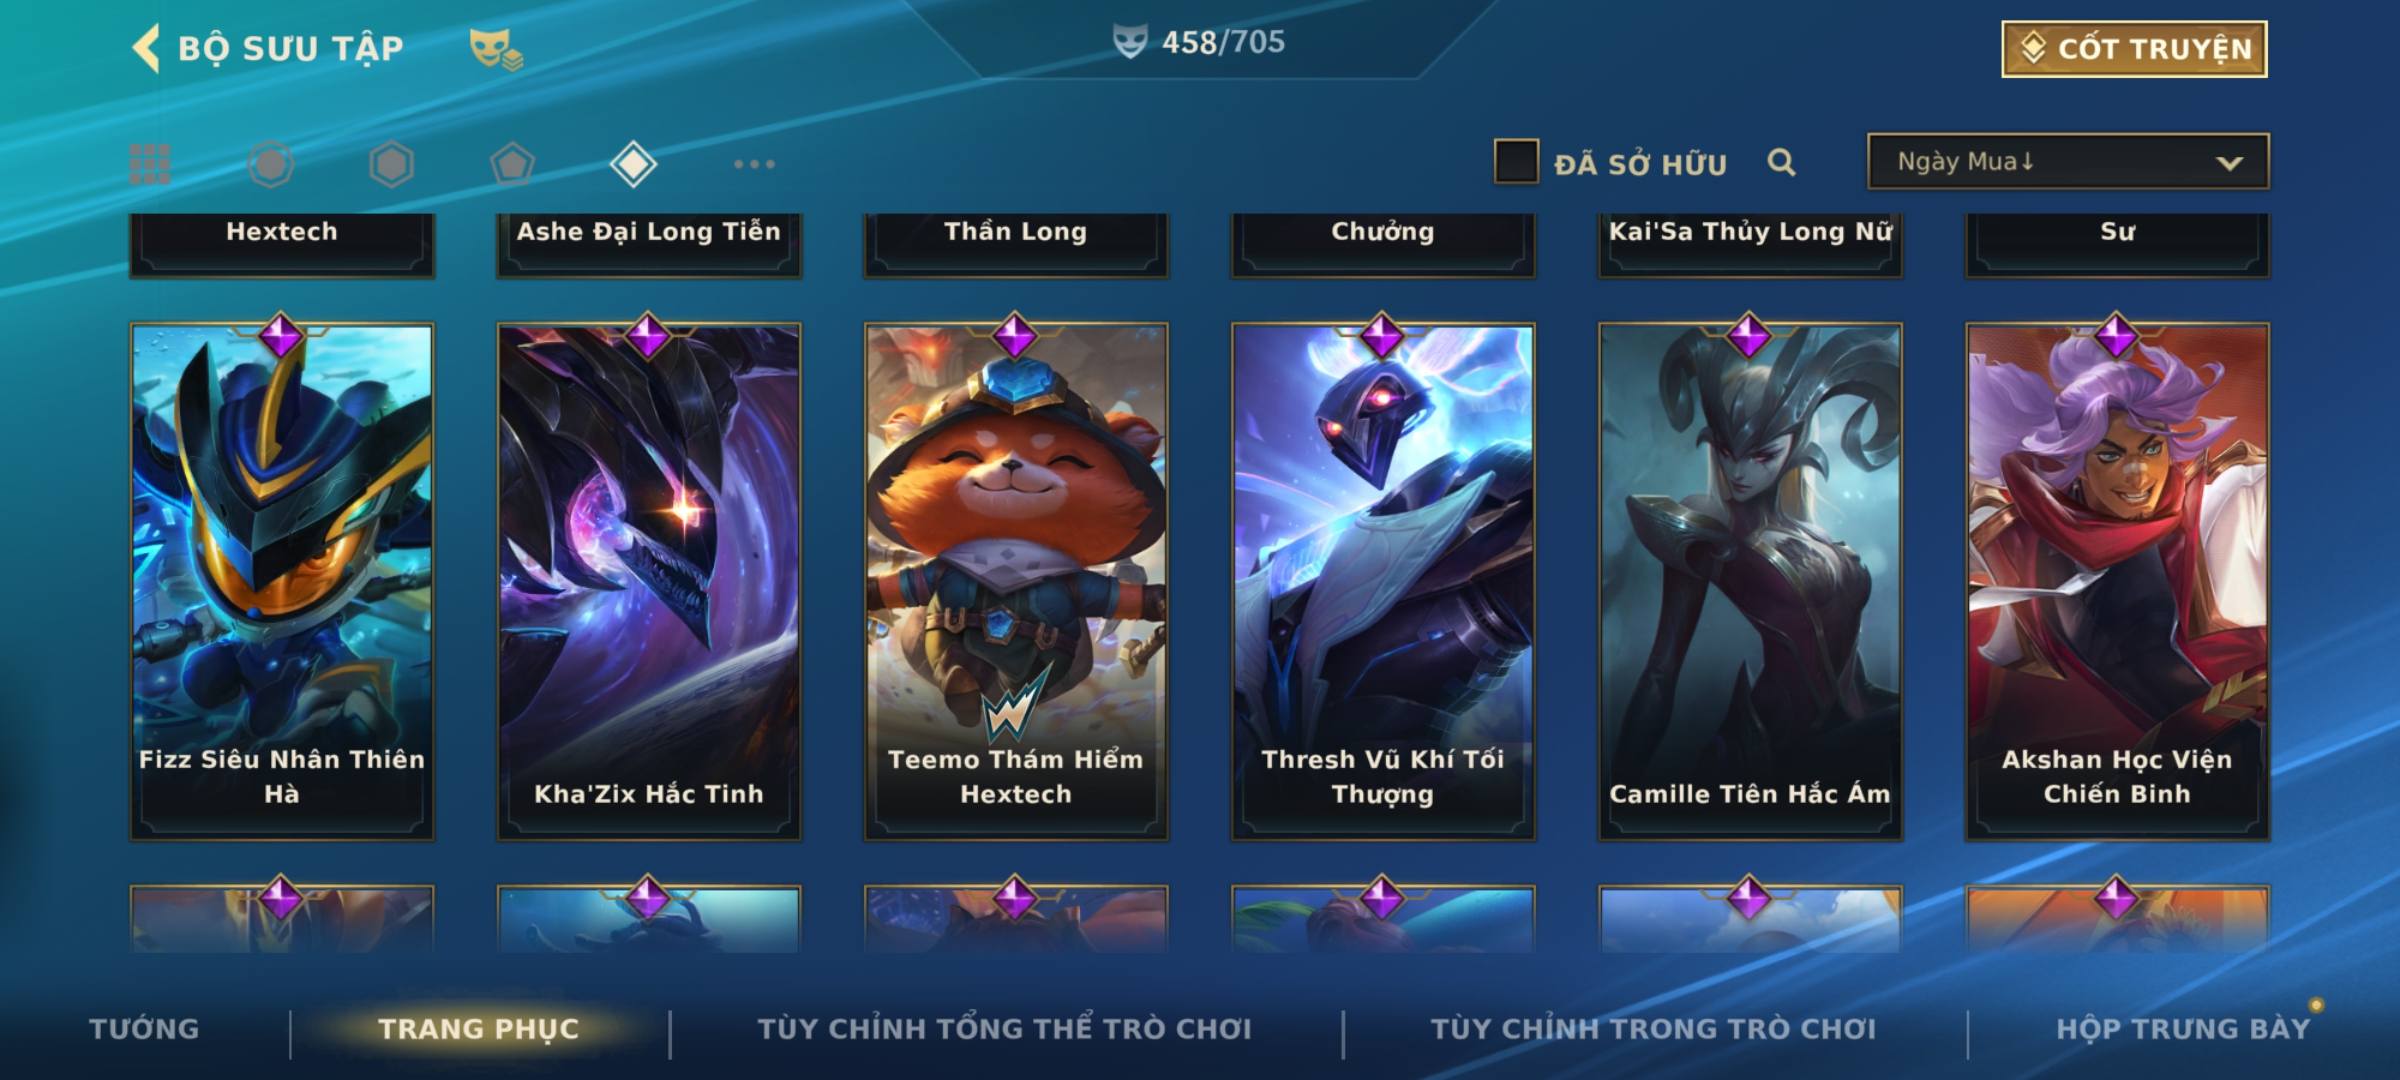Open the golden mask and coins icon
The image size is (2400, 1080).
[x=496, y=49]
